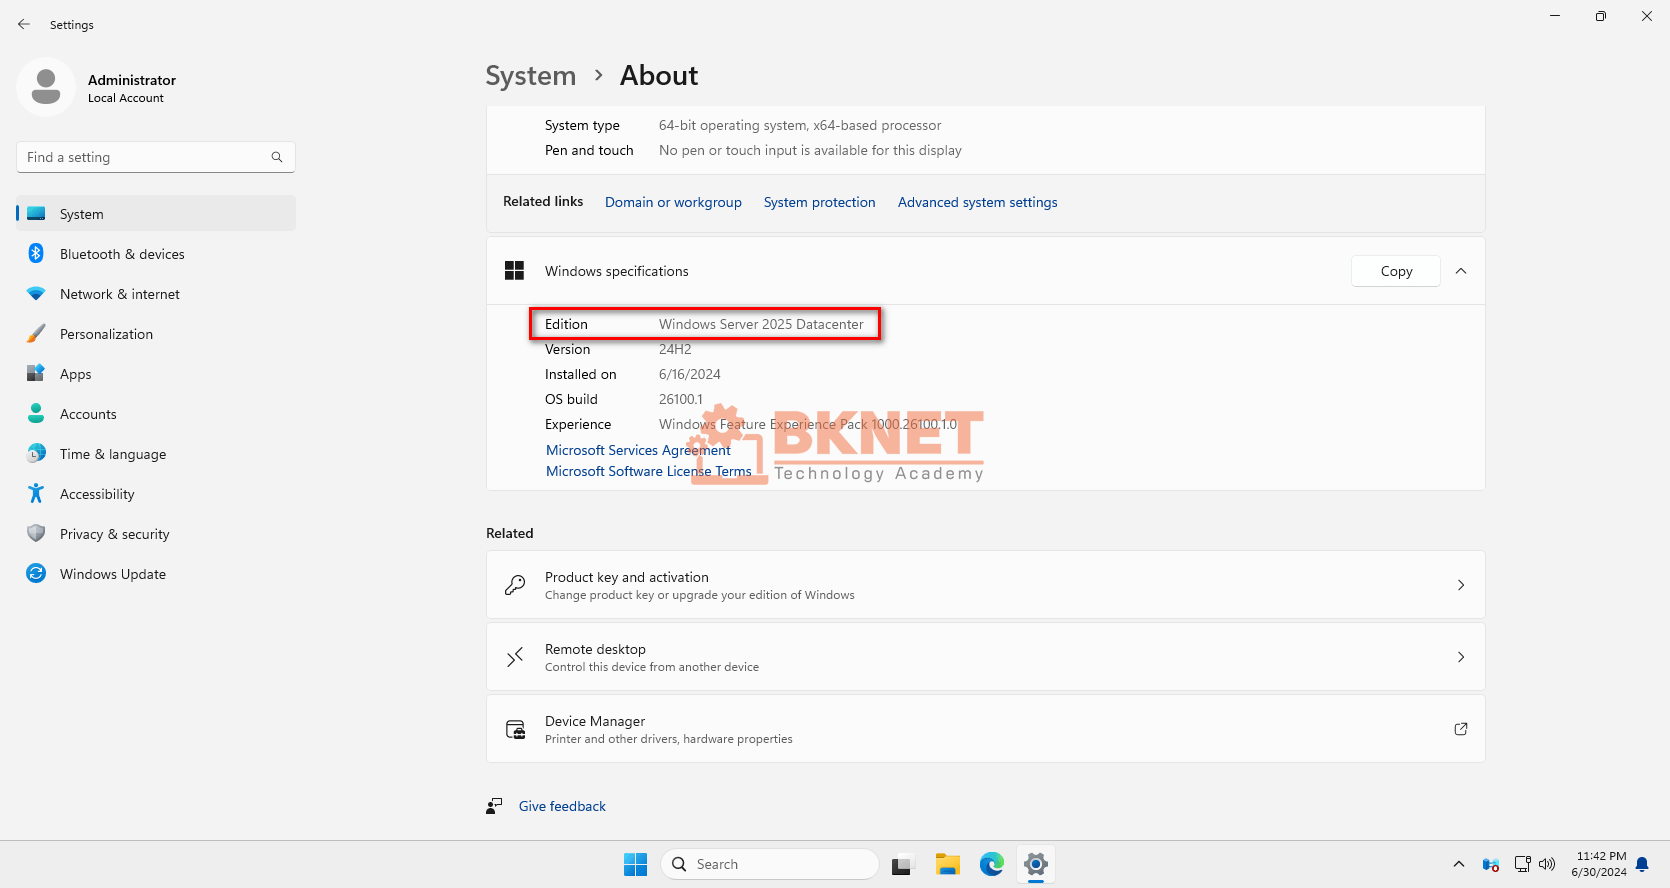The height and width of the screenshot is (888, 1670).
Task: Open File Explorer from taskbar
Action: pyautogui.click(x=947, y=864)
